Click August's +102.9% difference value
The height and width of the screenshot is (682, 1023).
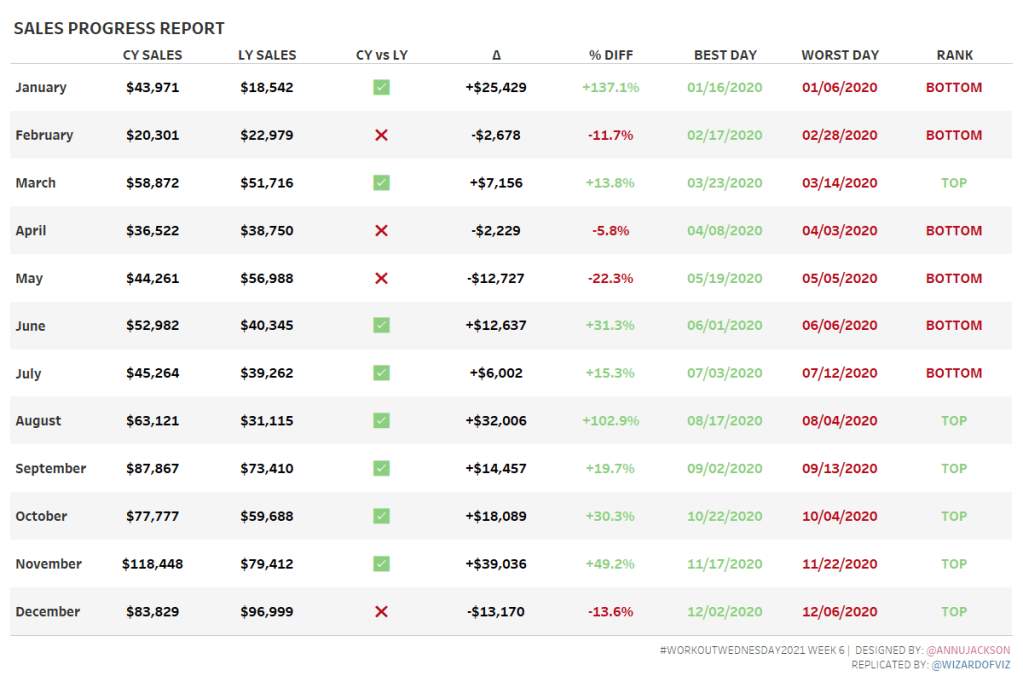[x=610, y=421]
